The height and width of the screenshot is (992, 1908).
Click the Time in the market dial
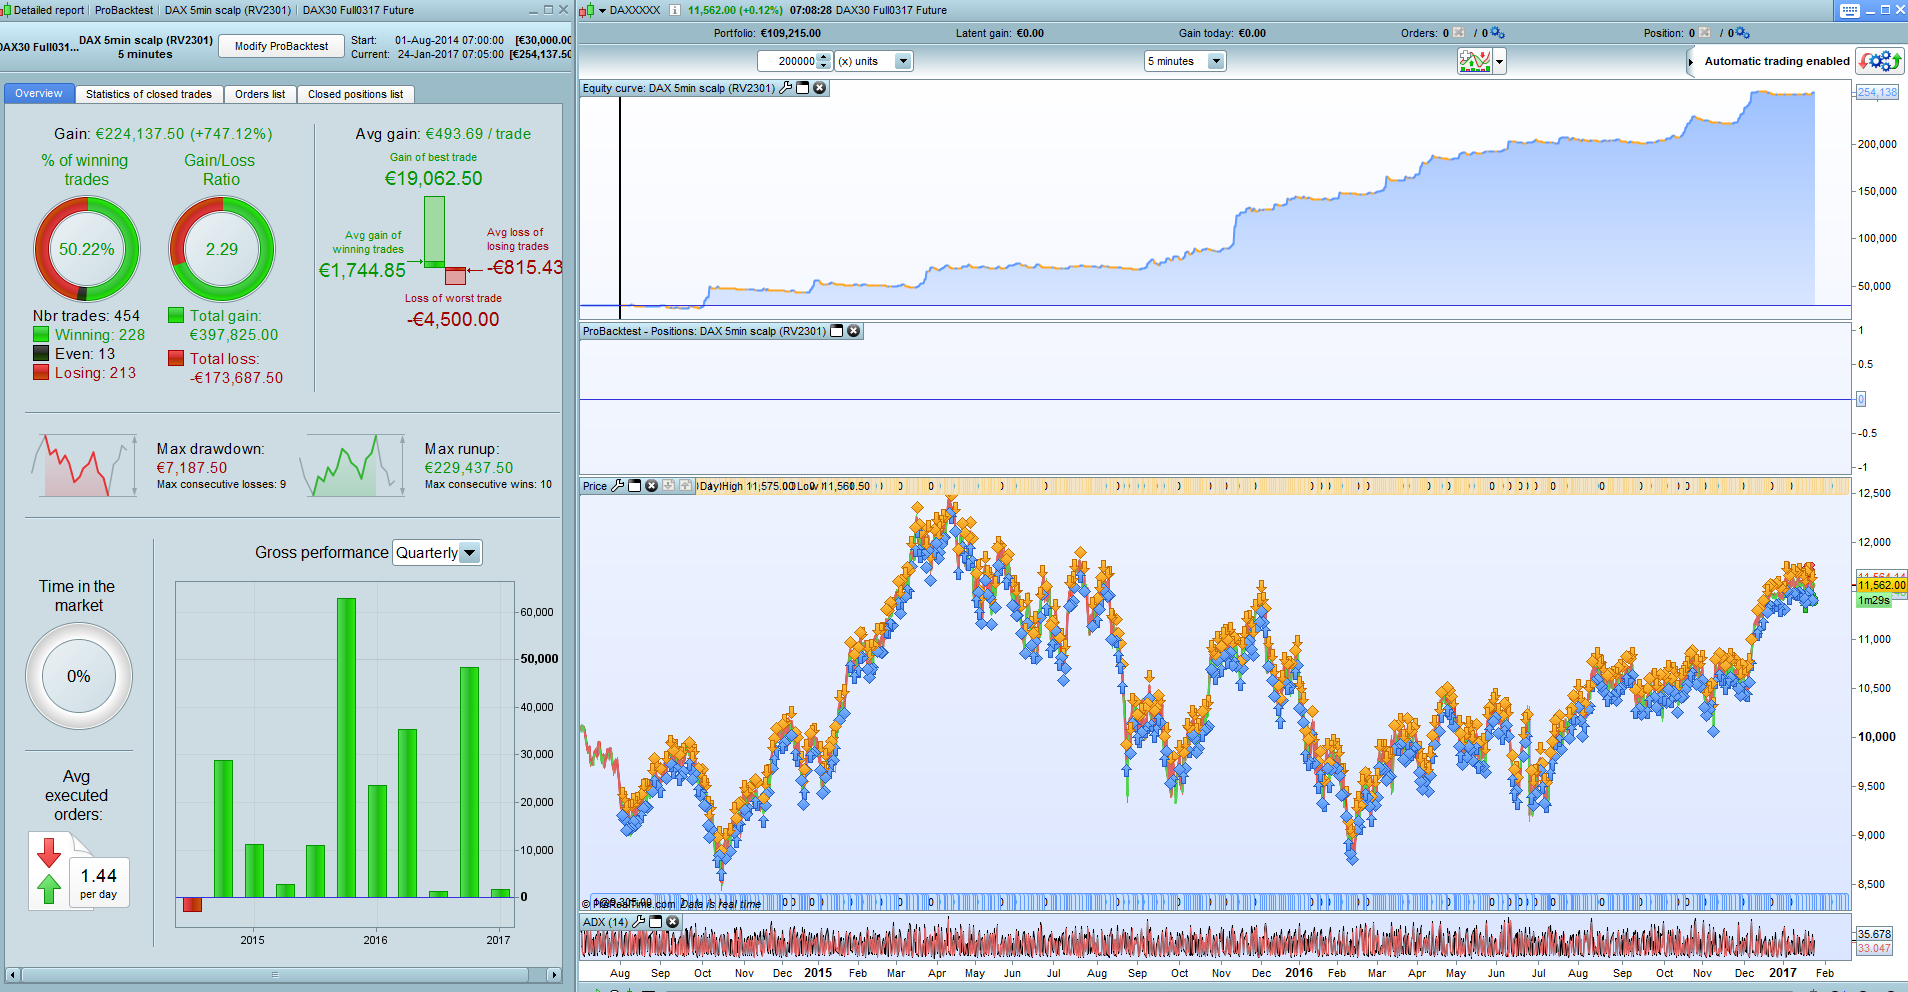[x=79, y=676]
